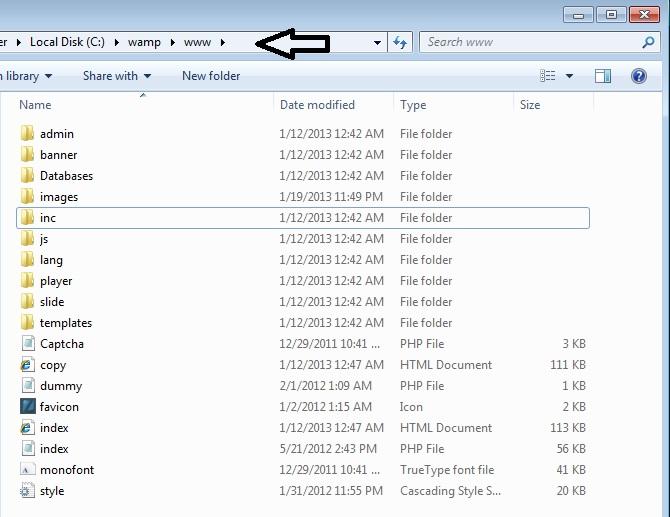The image size is (670, 517).
Task: Close the Explorer window
Action: click(645, 15)
